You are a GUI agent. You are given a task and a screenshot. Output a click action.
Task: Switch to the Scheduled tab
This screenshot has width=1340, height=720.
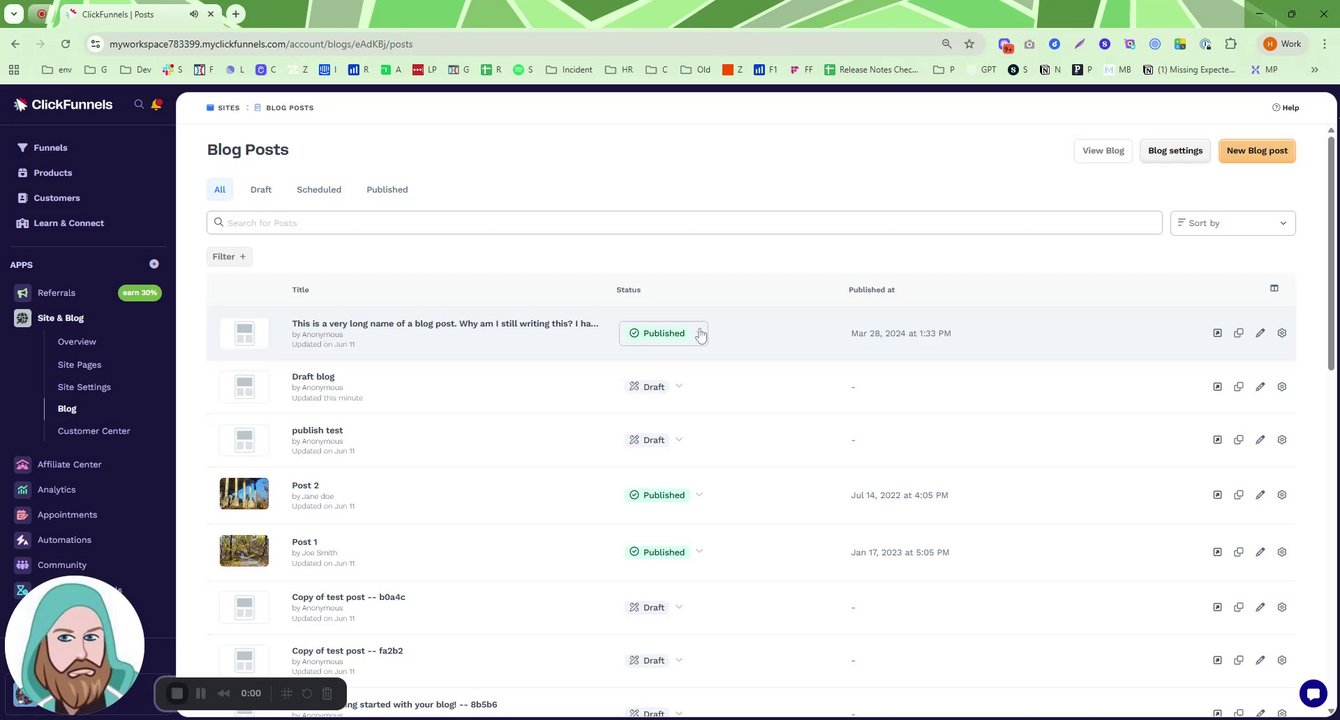pos(319,189)
